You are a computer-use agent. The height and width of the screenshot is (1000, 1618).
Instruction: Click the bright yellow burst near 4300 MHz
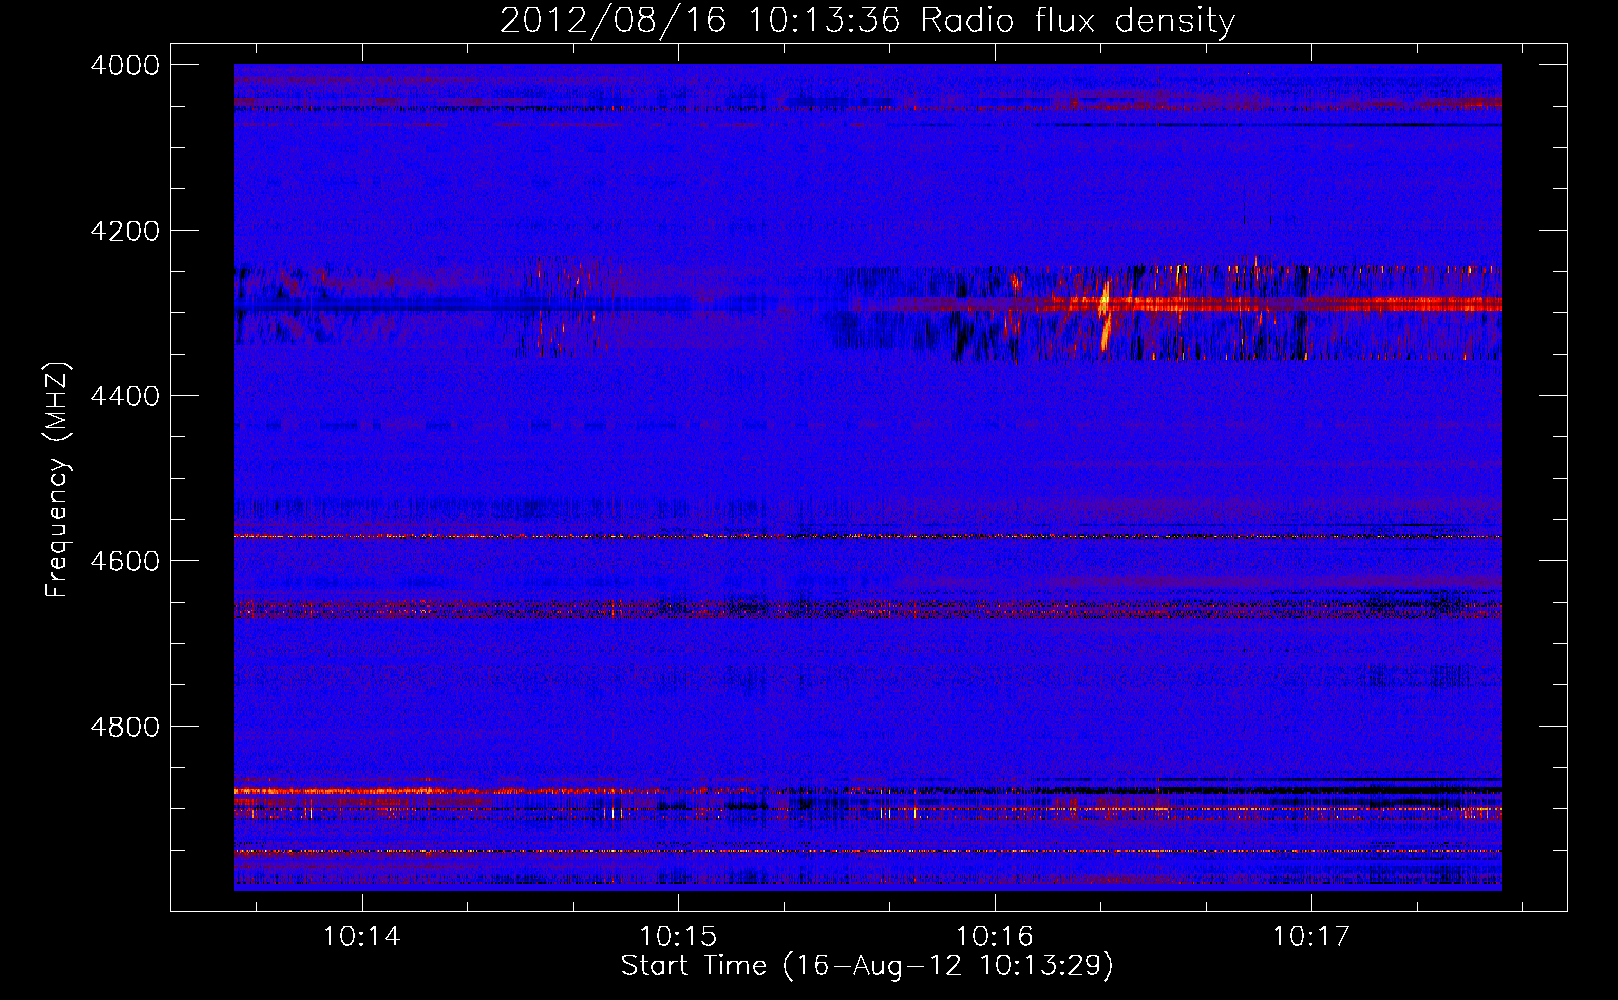point(1105,315)
